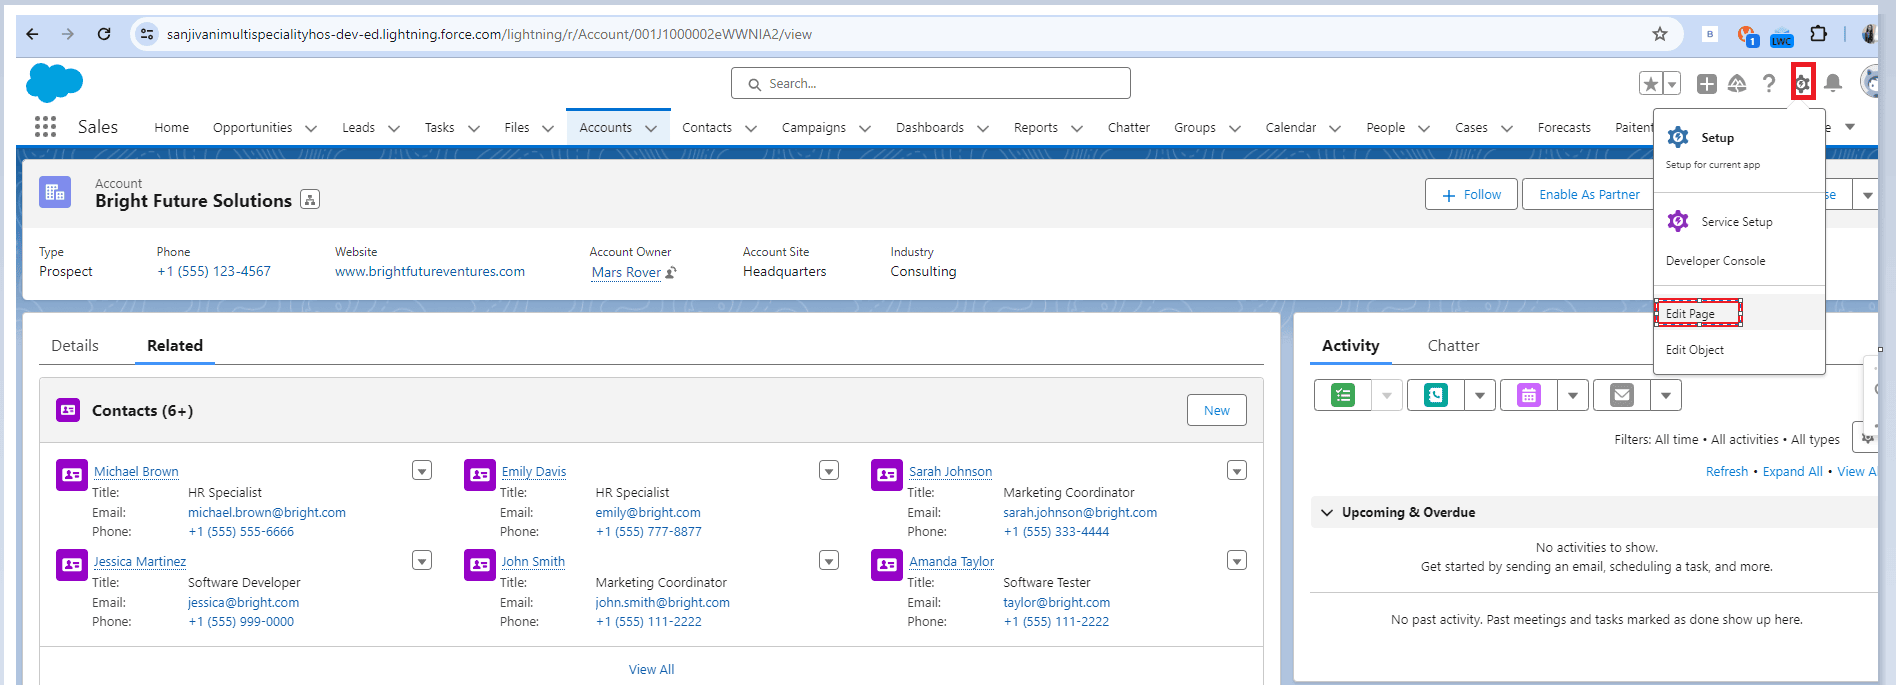
Task: Expand the Opportunities nav dropdown chevron
Action: [x=311, y=128]
